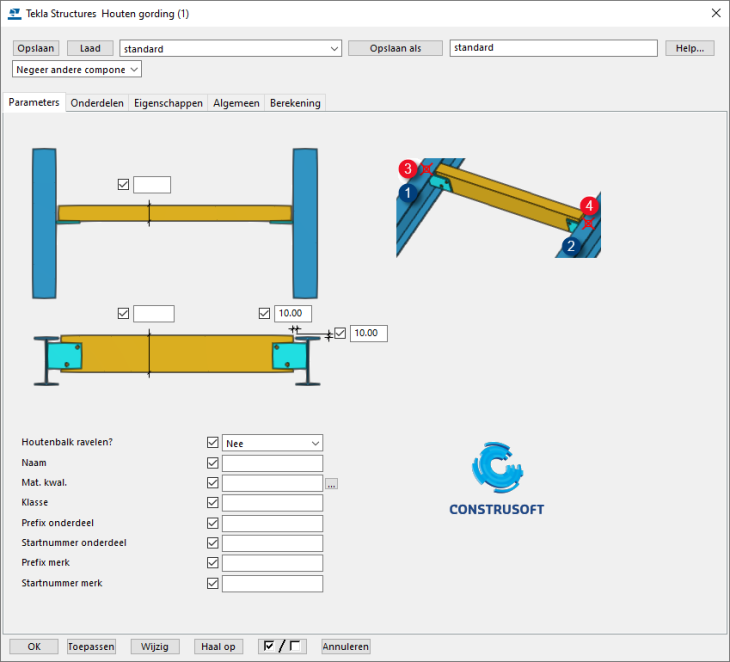This screenshot has height=662, width=730.
Task: Toggle the Prefix merk checkbox
Action: click(212, 563)
